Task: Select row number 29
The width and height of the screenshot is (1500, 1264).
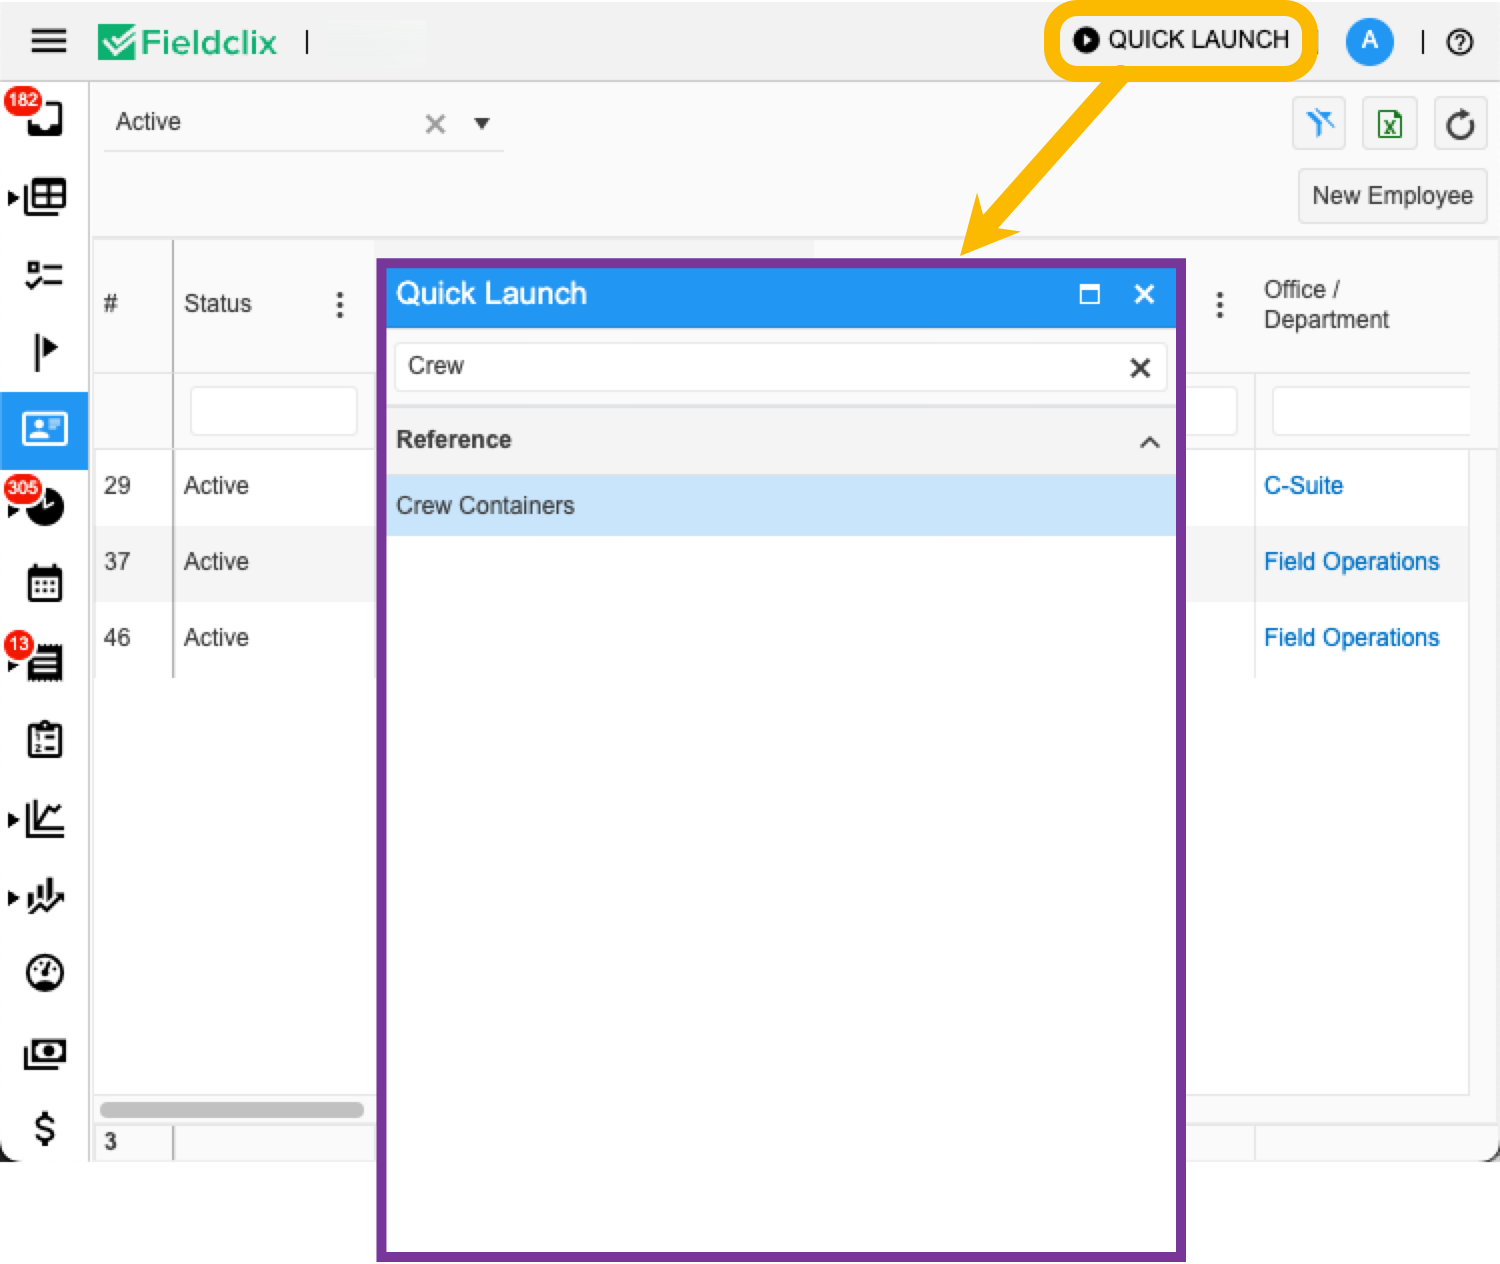Action: click(x=117, y=486)
